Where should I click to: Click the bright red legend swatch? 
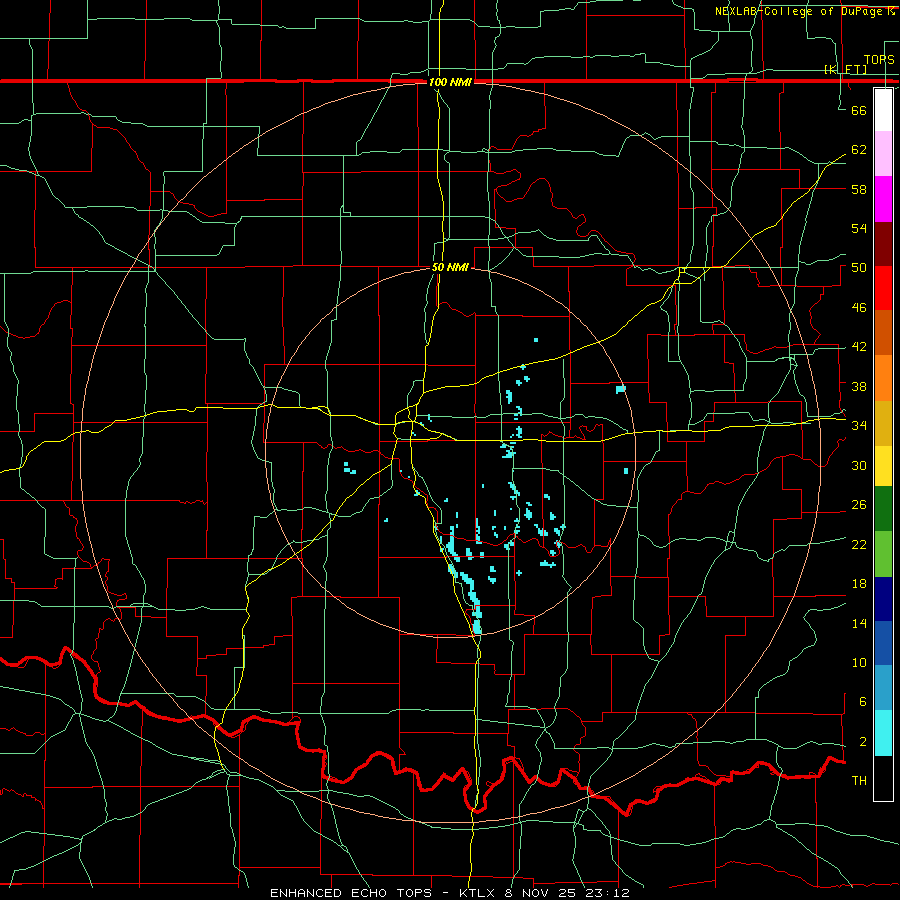tap(883, 288)
